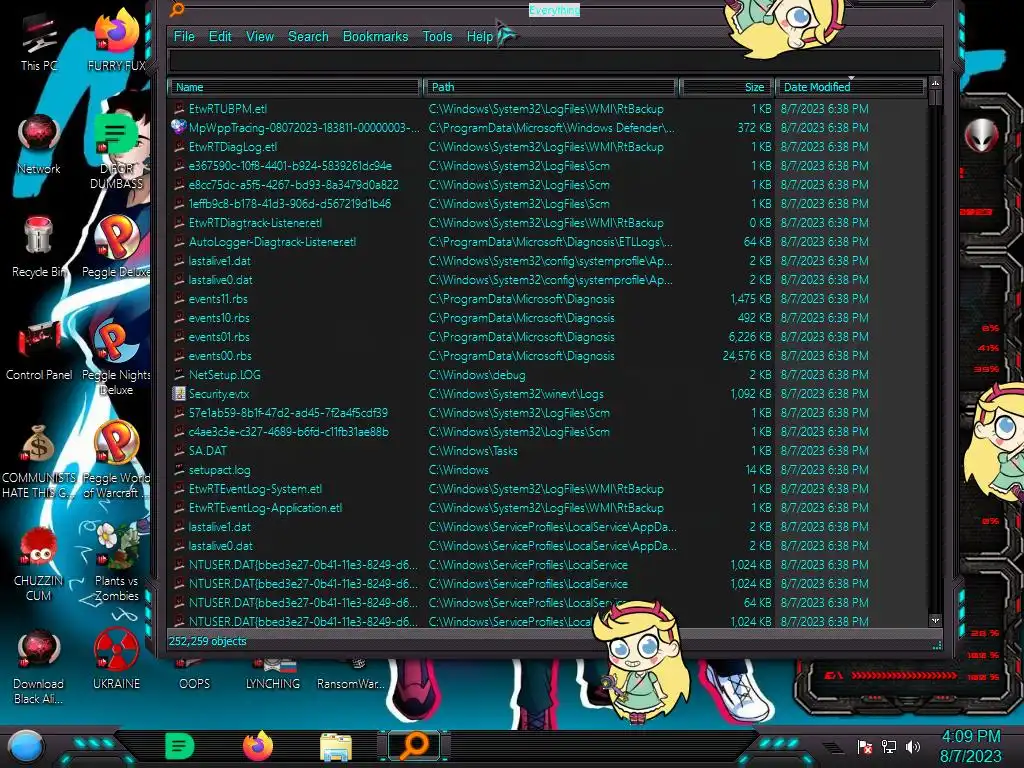The height and width of the screenshot is (768, 1024).
Task: Click the scrollbar up arrow in results list
Action: (x=935, y=84)
